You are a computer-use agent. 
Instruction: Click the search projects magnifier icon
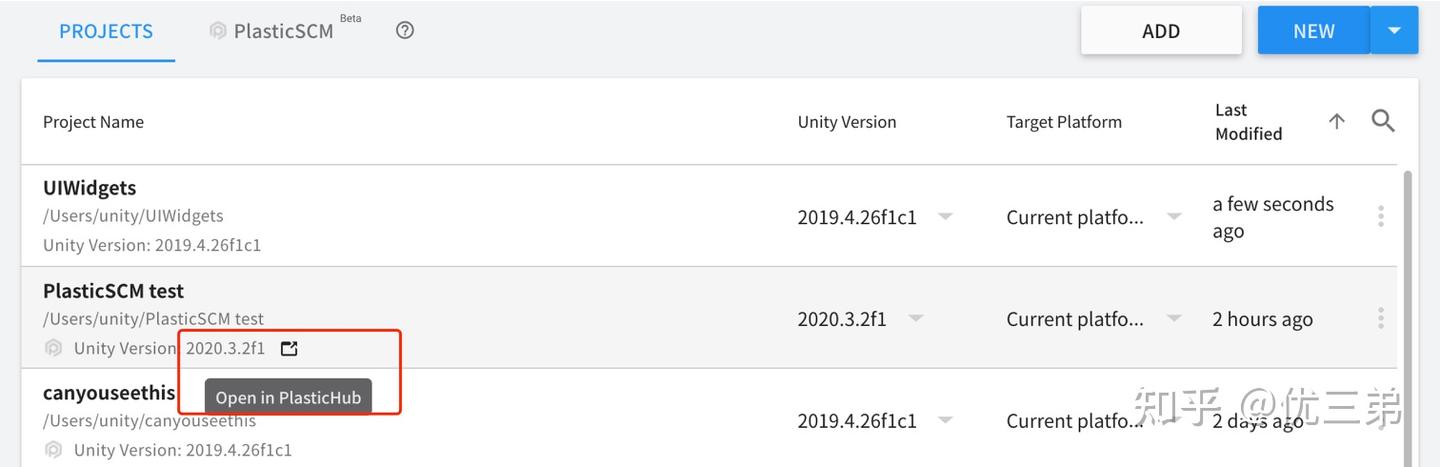(1383, 121)
